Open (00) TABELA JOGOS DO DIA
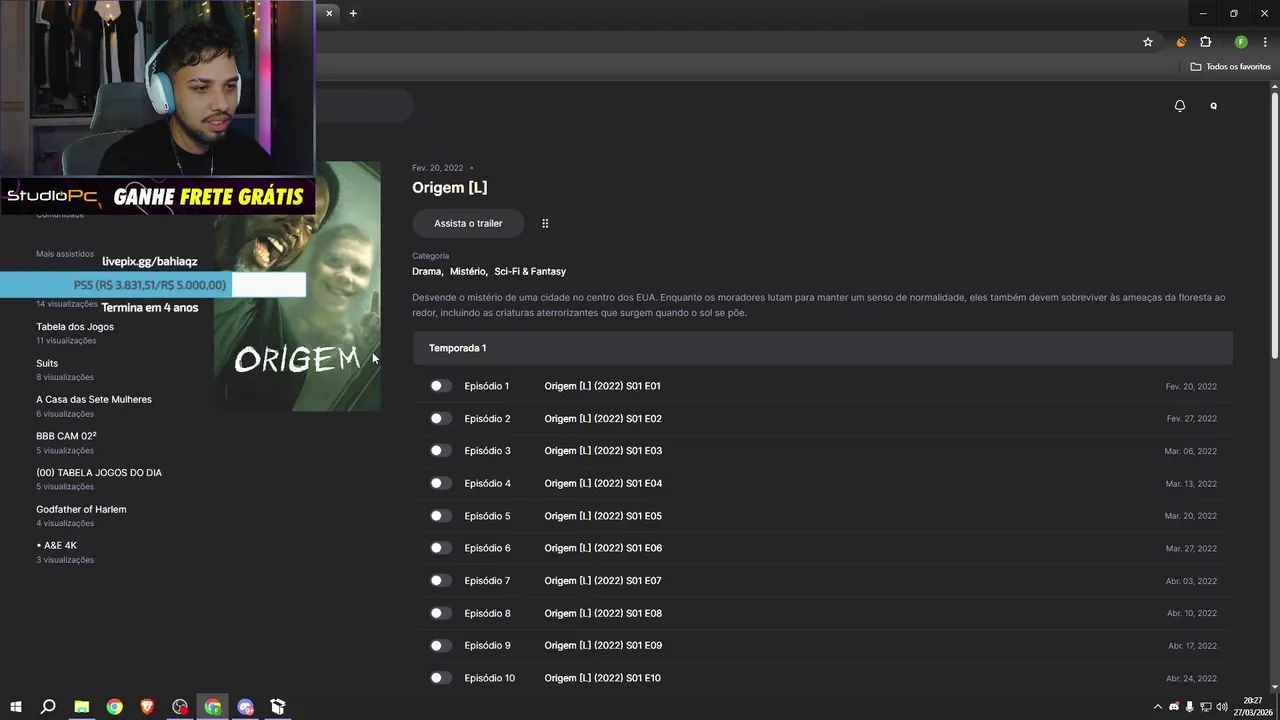Screen dimensions: 1280x720 click(x=99, y=472)
